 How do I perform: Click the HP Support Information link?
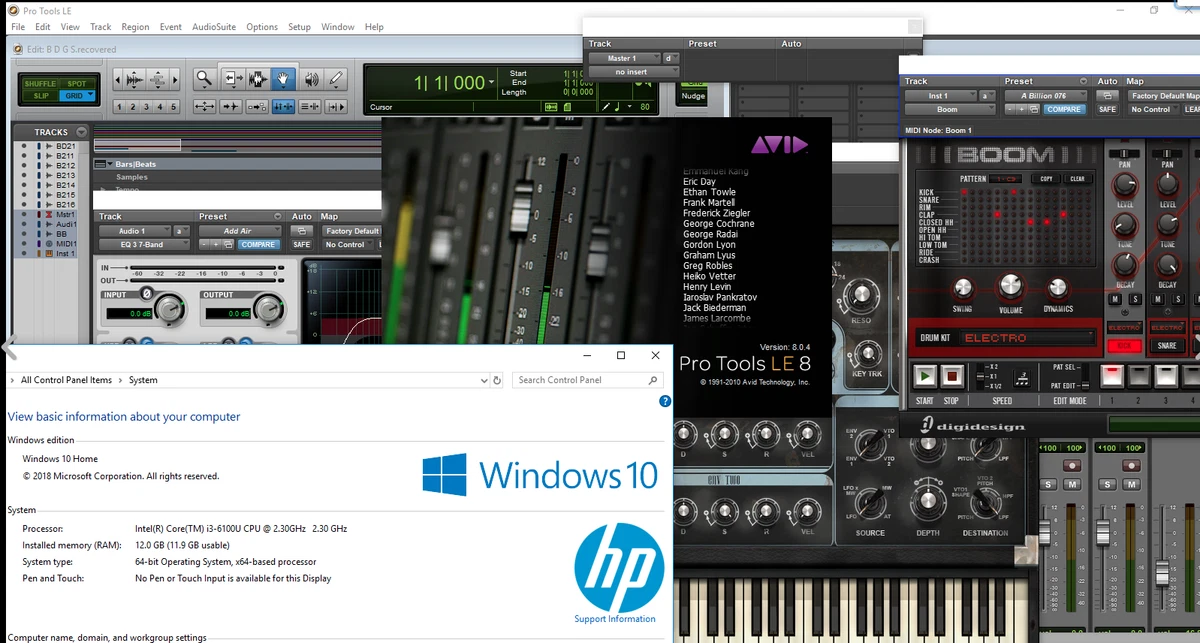[x=615, y=618]
